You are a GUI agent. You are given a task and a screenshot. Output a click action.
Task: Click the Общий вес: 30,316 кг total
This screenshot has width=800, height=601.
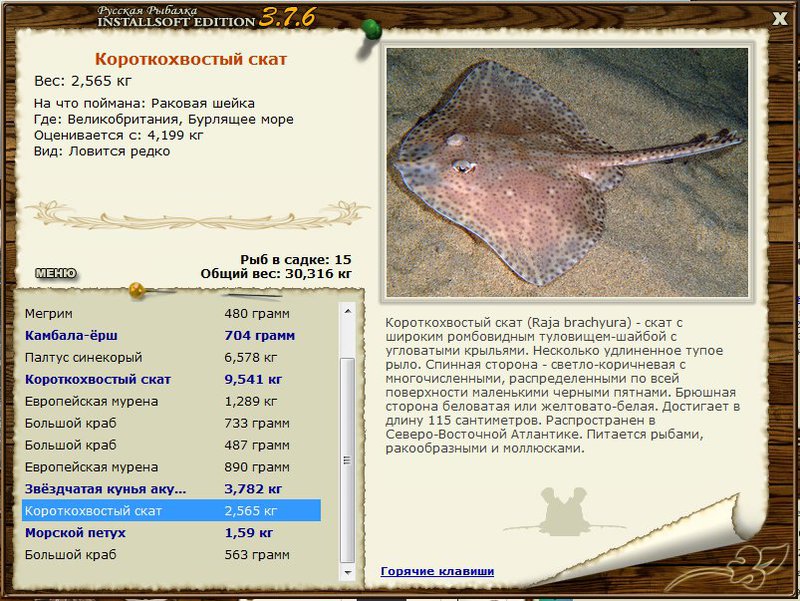[x=276, y=273]
